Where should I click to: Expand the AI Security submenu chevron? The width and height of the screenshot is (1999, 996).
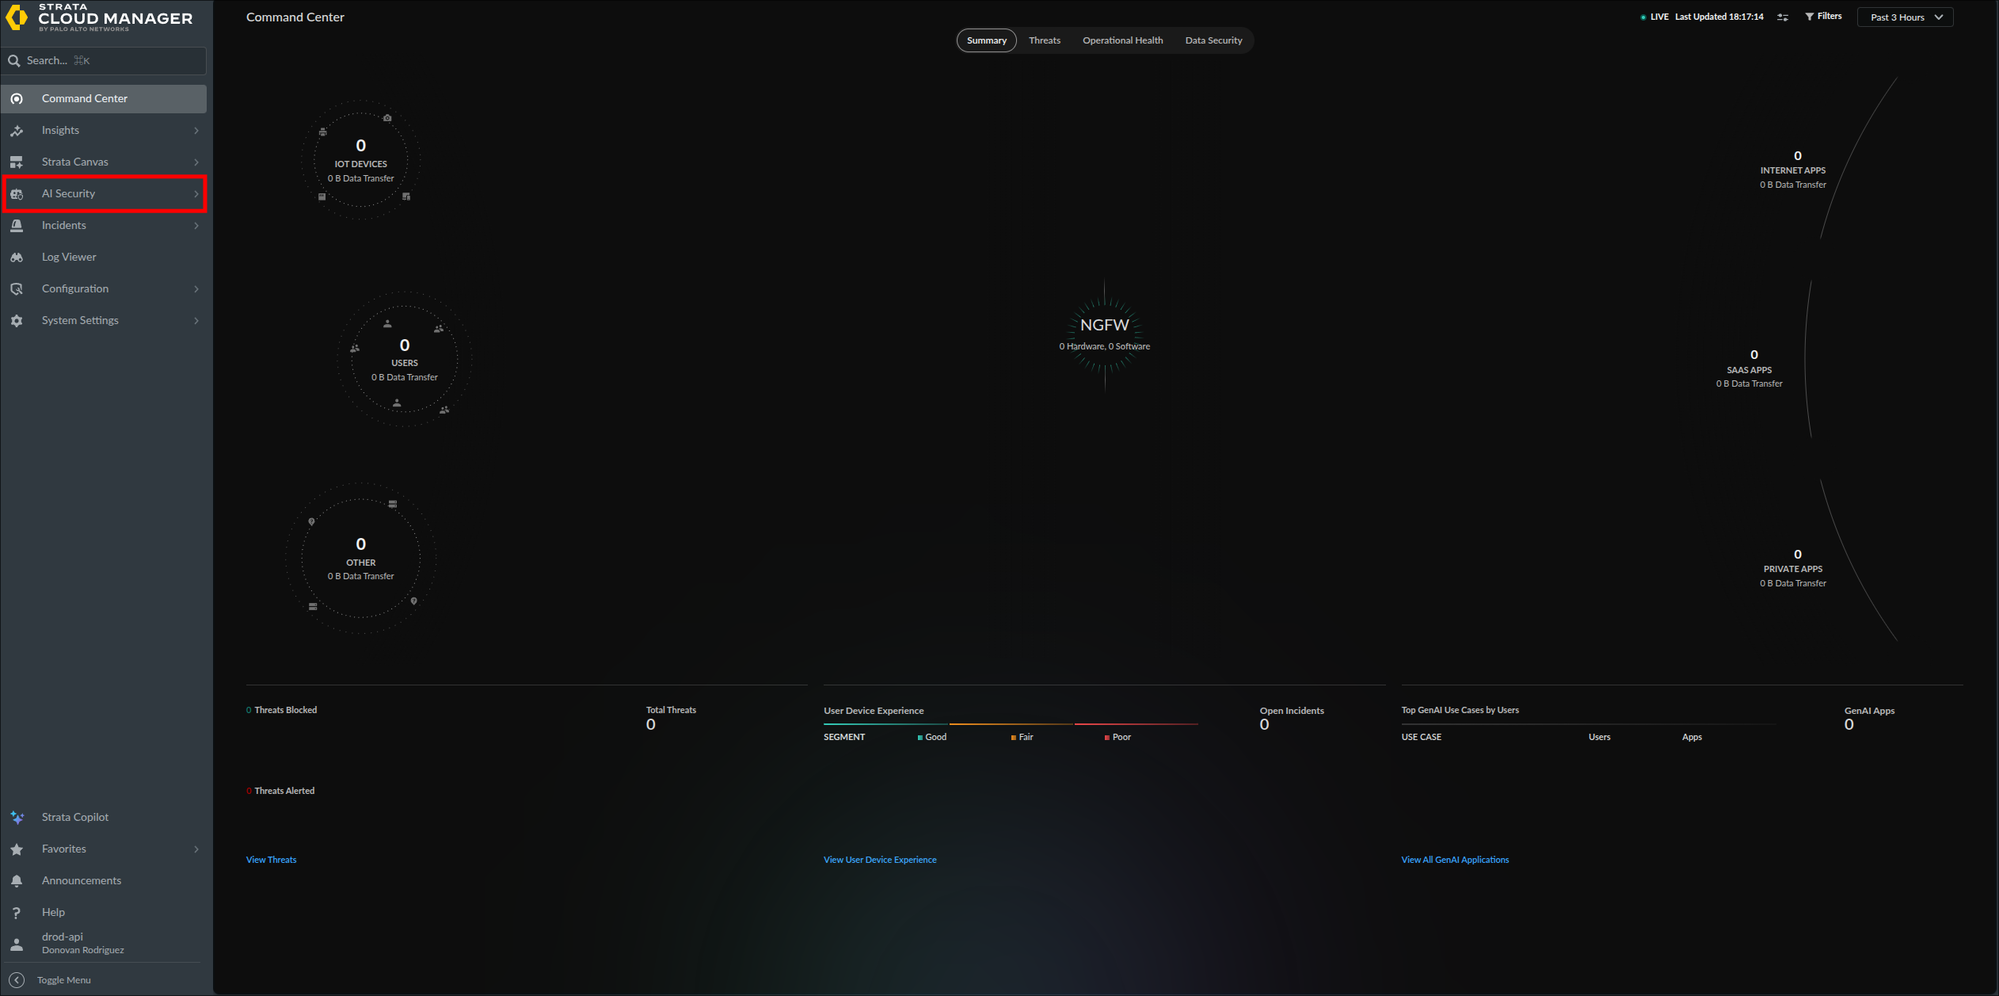(196, 194)
